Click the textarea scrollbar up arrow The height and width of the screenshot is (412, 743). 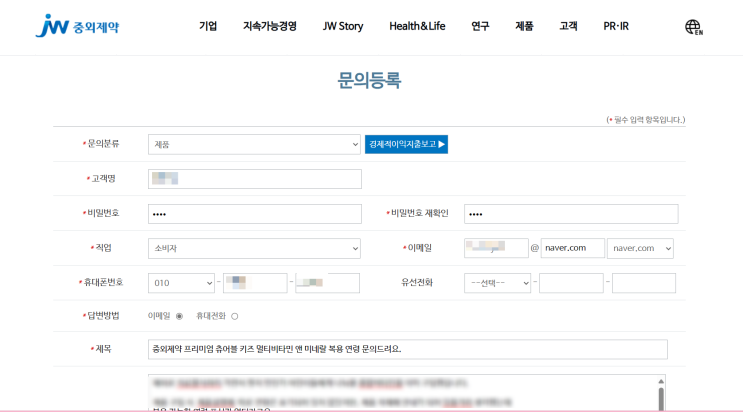(x=661, y=381)
